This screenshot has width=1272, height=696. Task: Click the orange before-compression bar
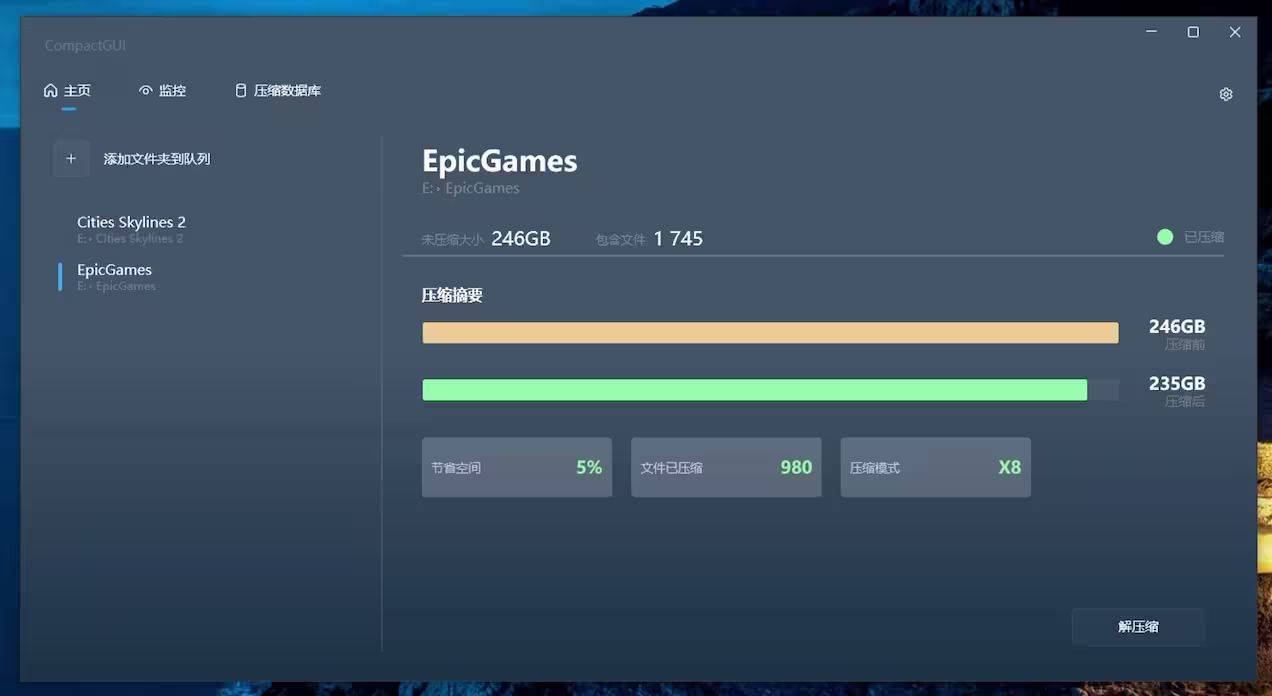tap(770, 333)
